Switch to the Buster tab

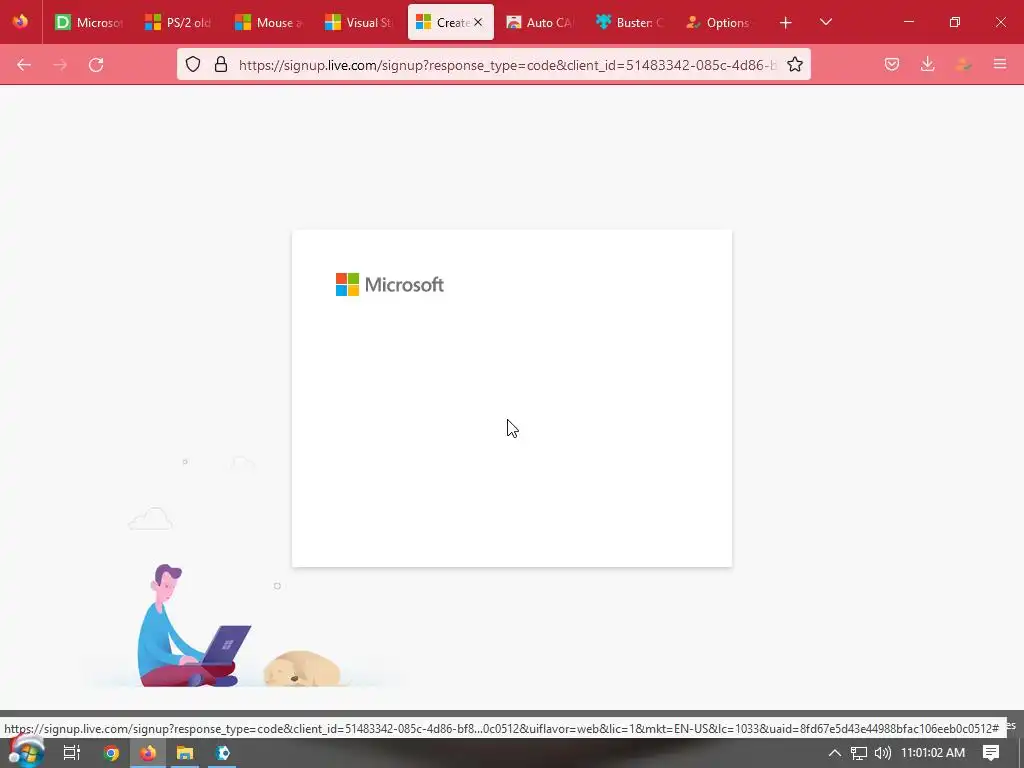pyautogui.click(x=630, y=22)
